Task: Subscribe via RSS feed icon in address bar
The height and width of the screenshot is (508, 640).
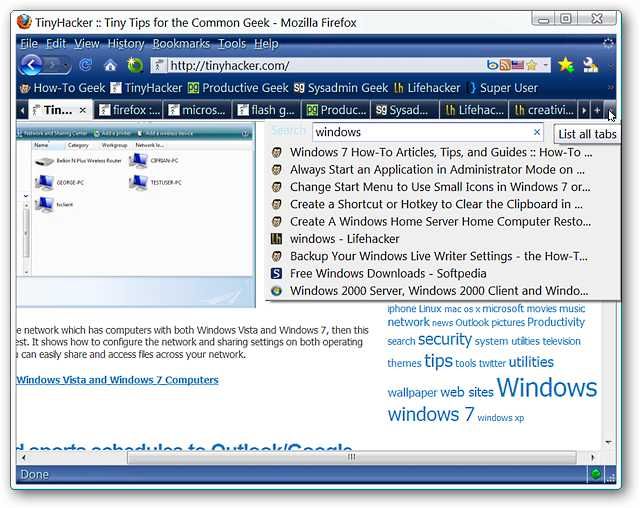Action: click(x=505, y=65)
